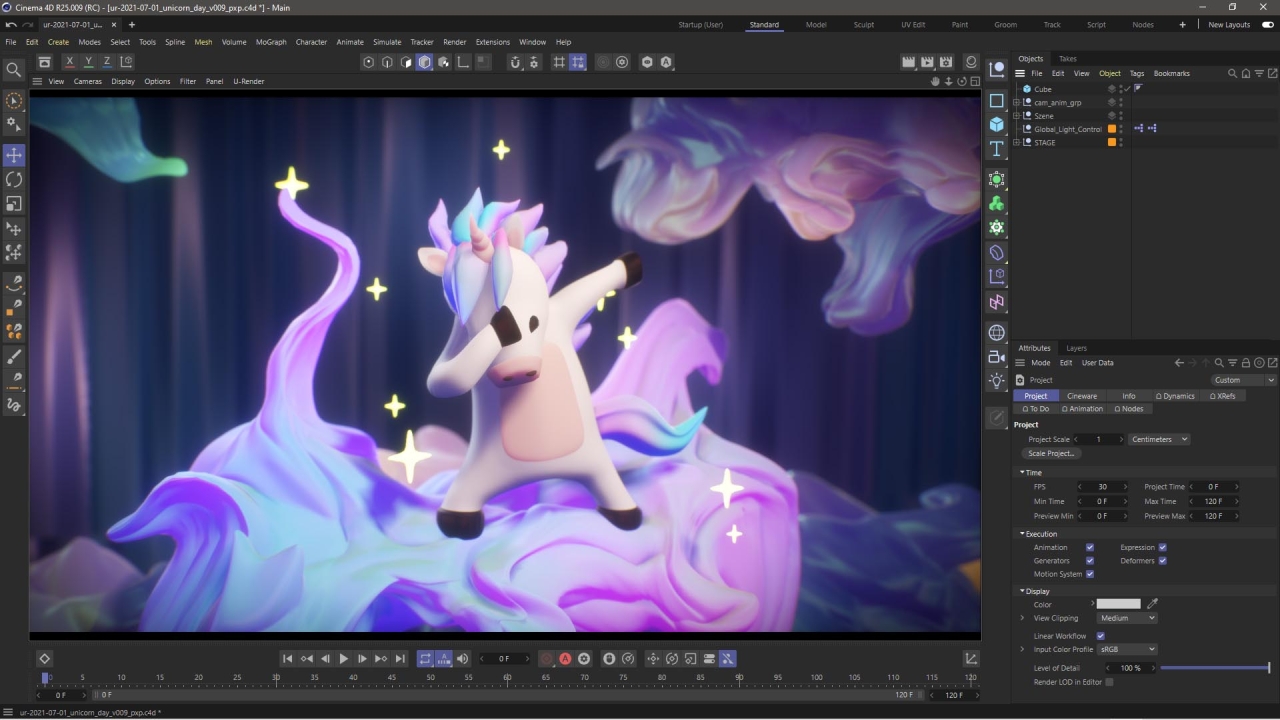
Task: Select the Scale tool in left toolbar
Action: point(14,204)
